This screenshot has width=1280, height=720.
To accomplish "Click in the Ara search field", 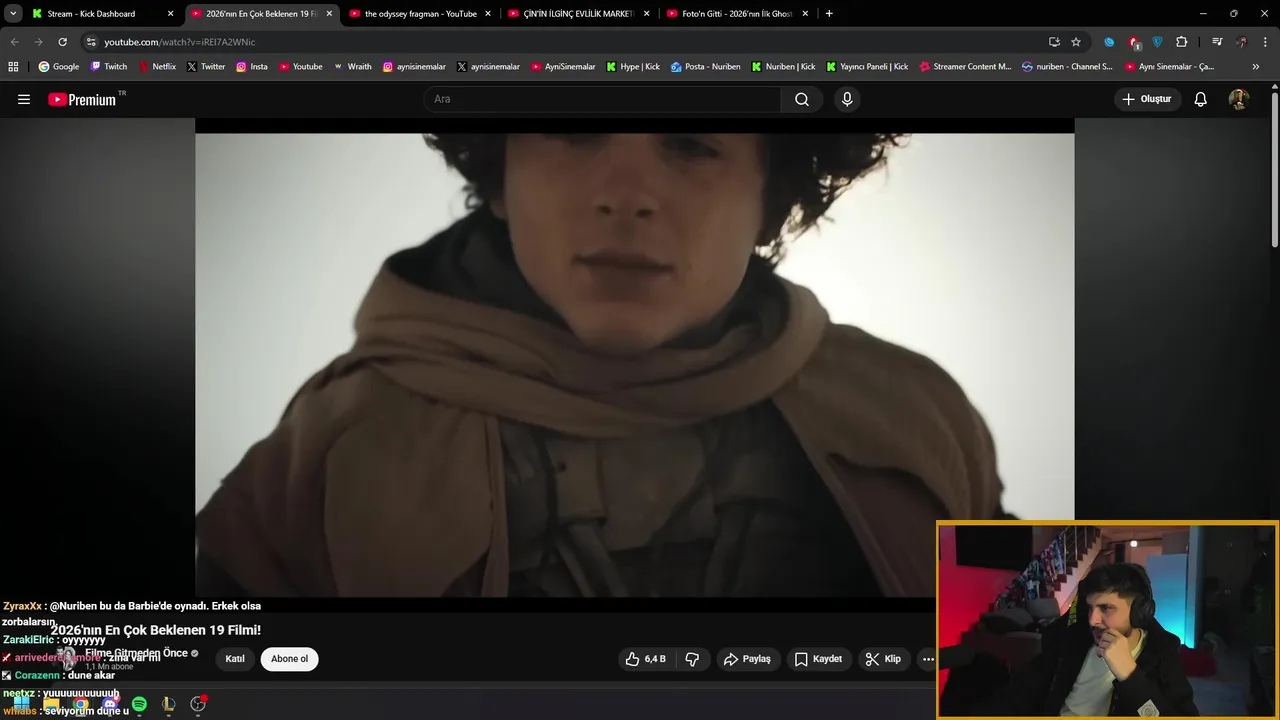I will point(602,99).
